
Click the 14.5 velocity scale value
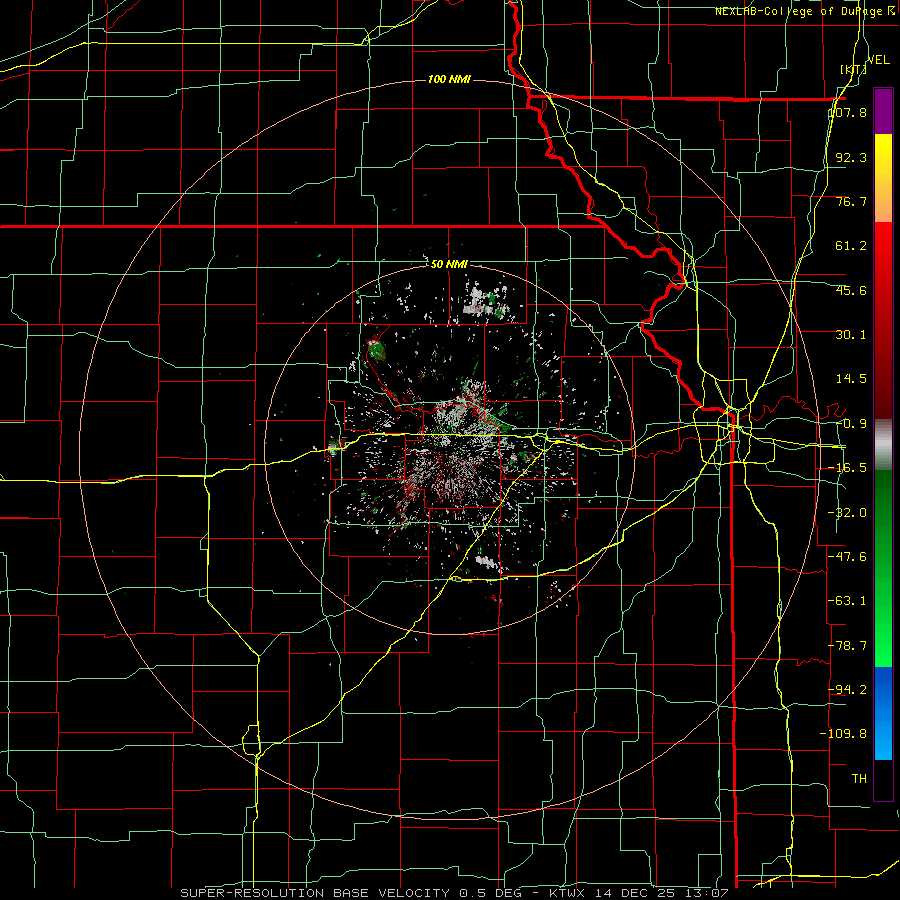point(851,379)
